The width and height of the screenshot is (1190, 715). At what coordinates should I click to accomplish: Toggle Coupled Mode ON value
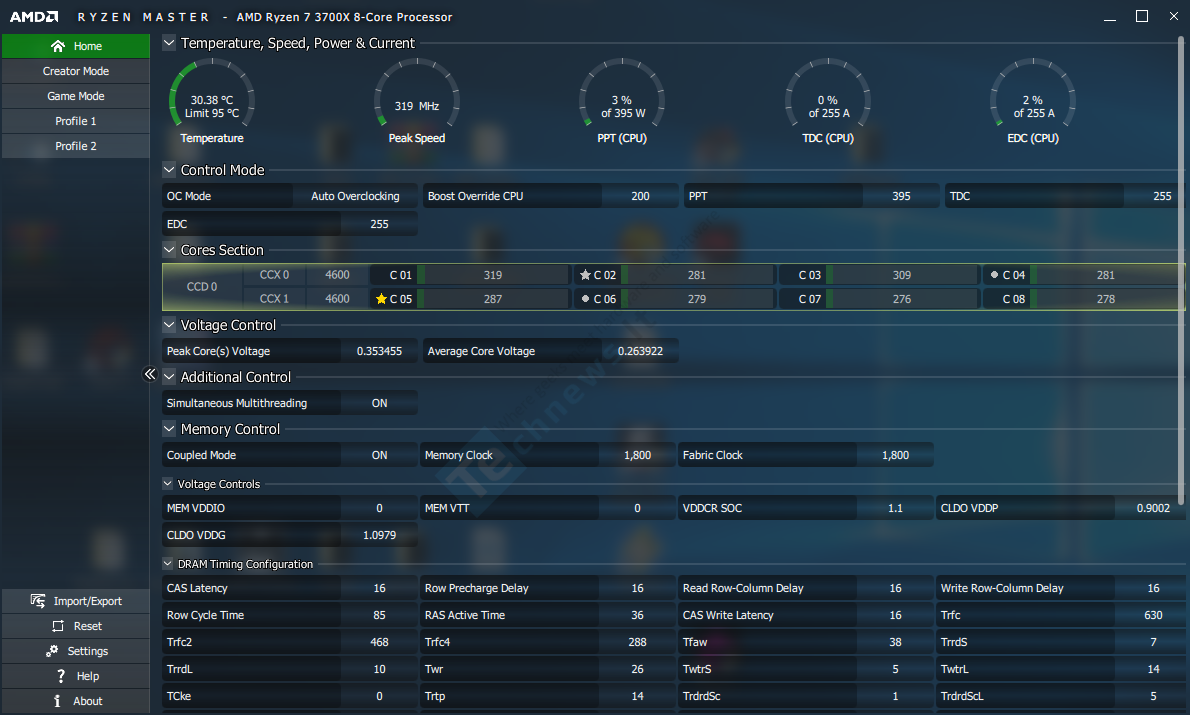pyautogui.click(x=379, y=455)
